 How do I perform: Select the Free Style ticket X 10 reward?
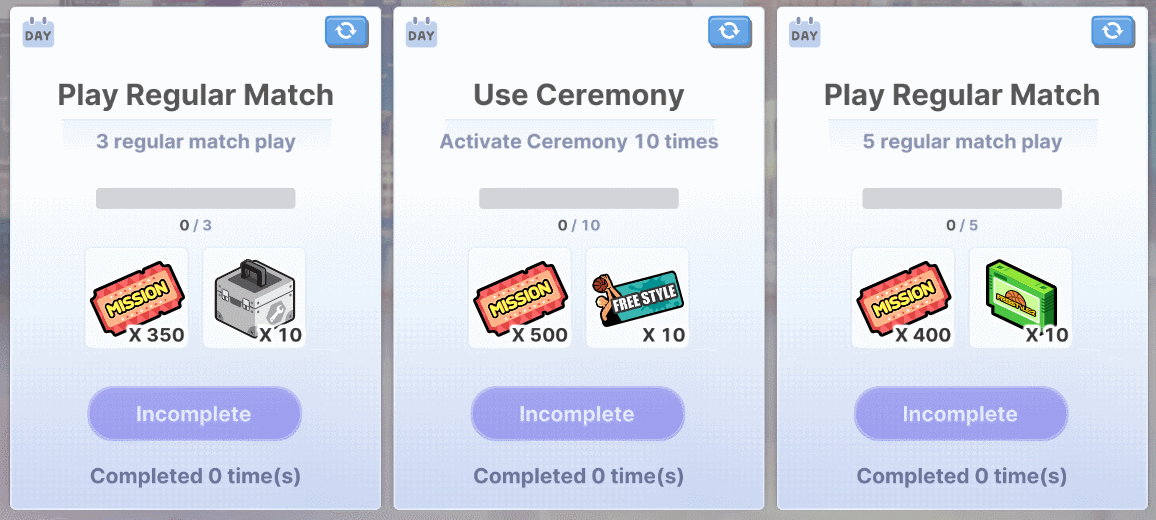point(638,298)
